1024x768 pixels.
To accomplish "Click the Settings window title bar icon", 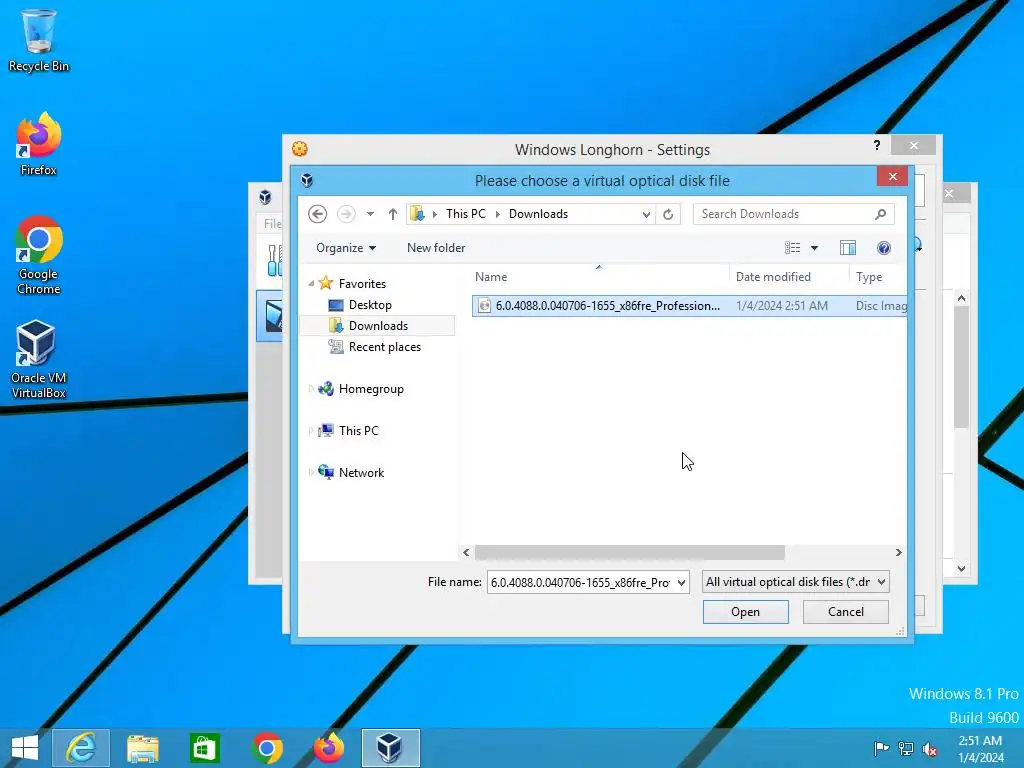I will (x=300, y=149).
